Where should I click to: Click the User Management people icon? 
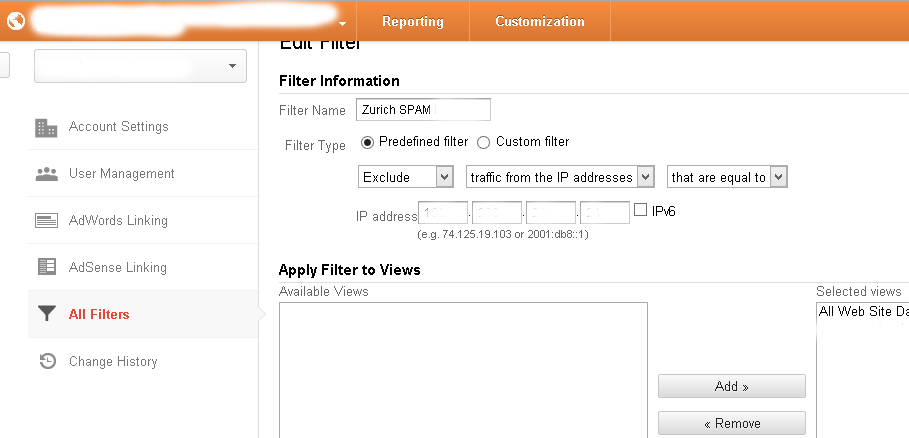pyautogui.click(x=46, y=174)
